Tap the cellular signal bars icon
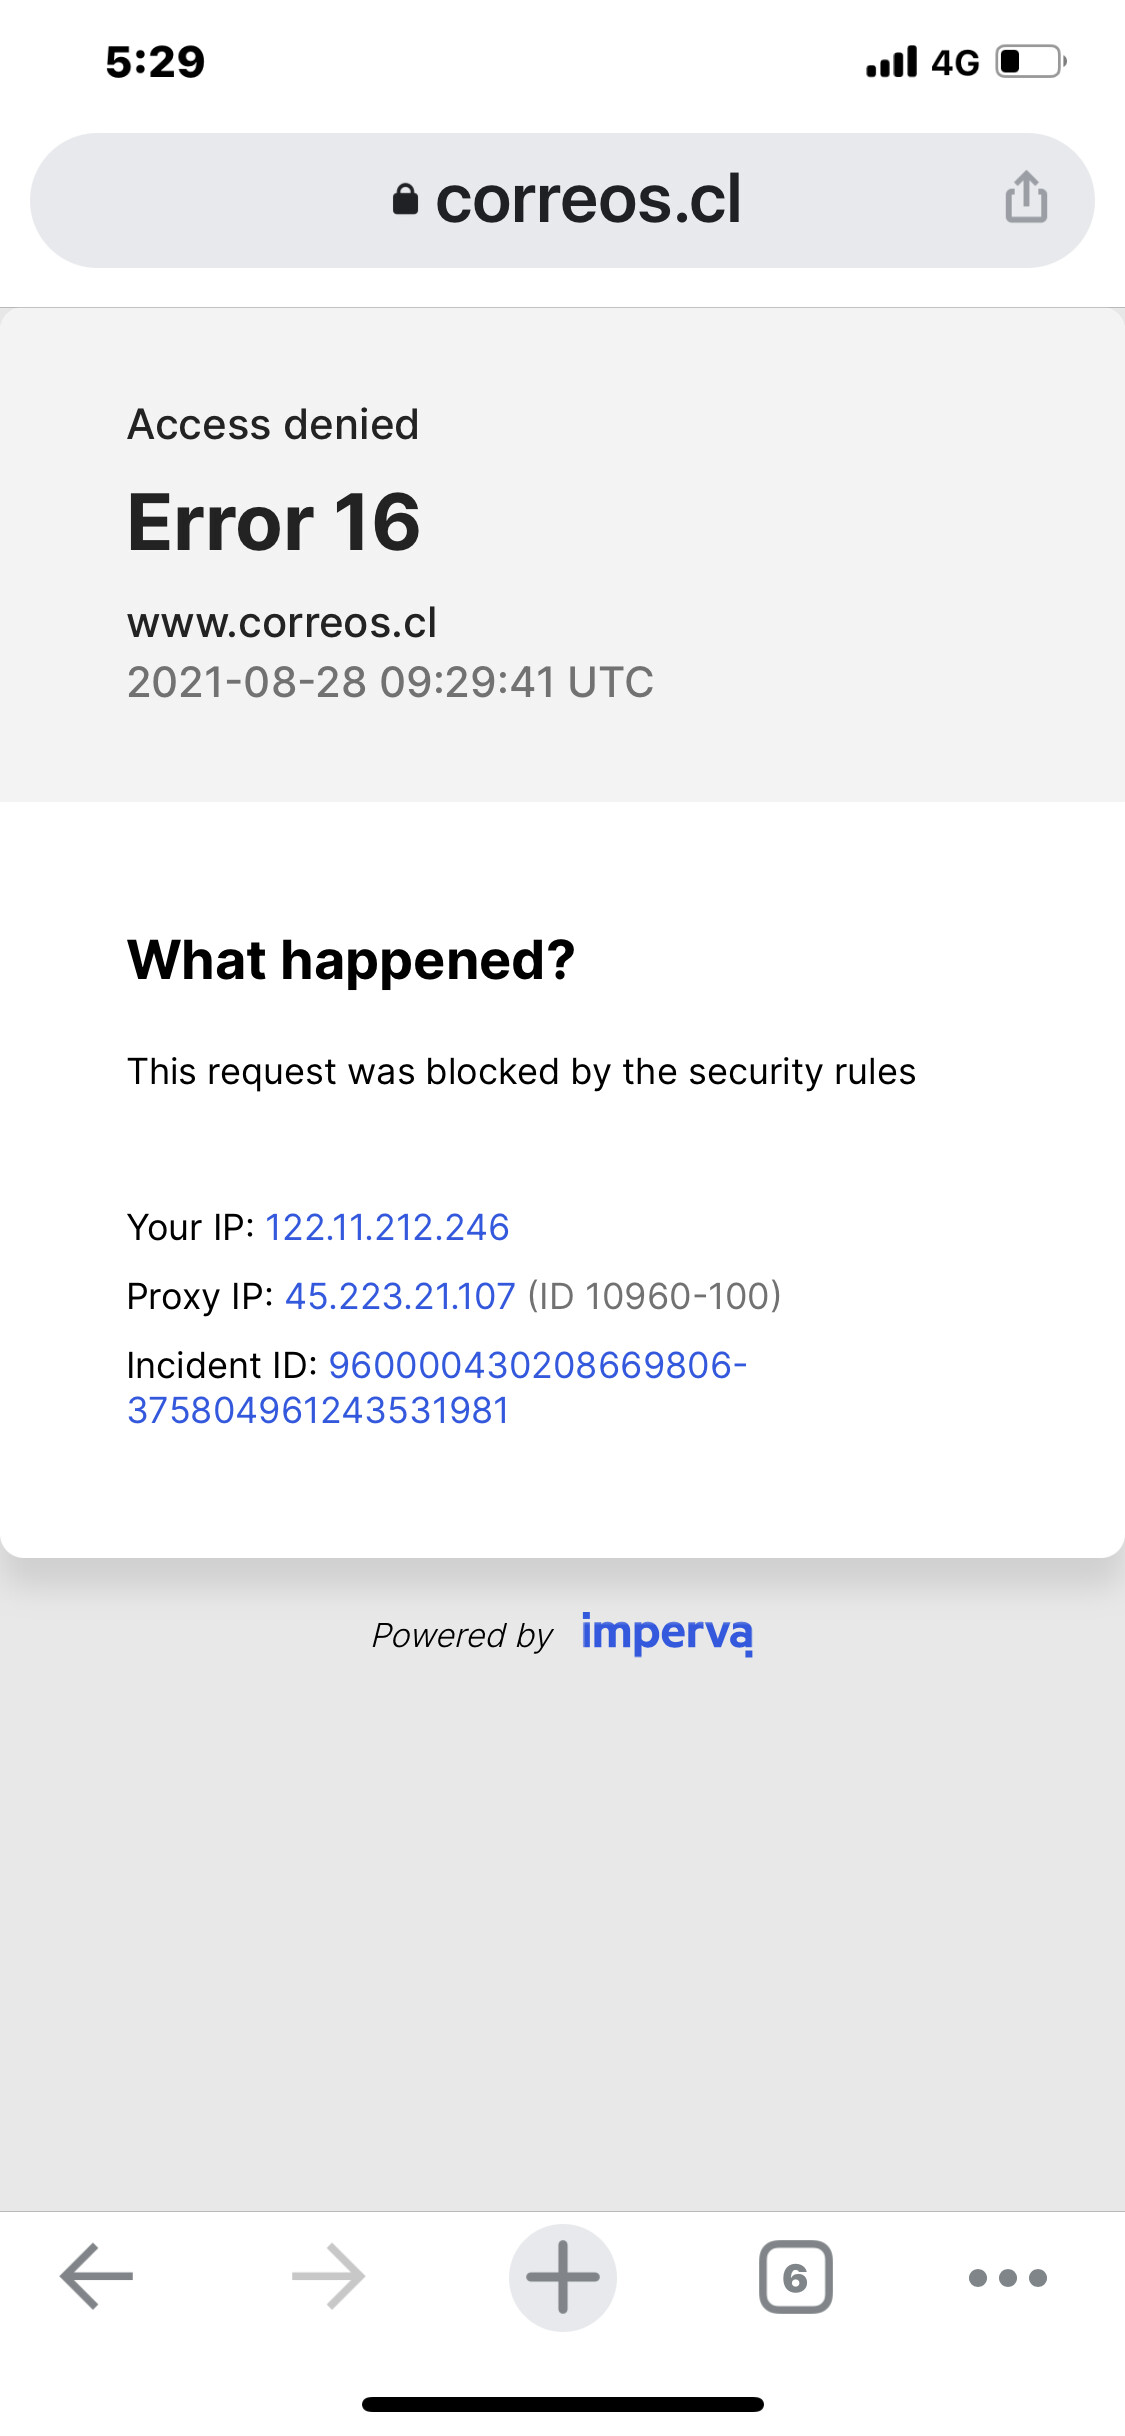Image resolution: width=1125 pixels, height=2436 pixels. click(x=892, y=62)
